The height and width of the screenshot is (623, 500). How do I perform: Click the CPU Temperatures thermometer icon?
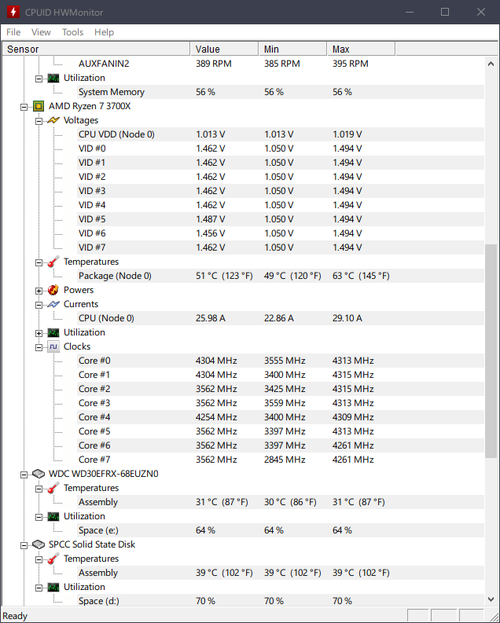point(53,262)
